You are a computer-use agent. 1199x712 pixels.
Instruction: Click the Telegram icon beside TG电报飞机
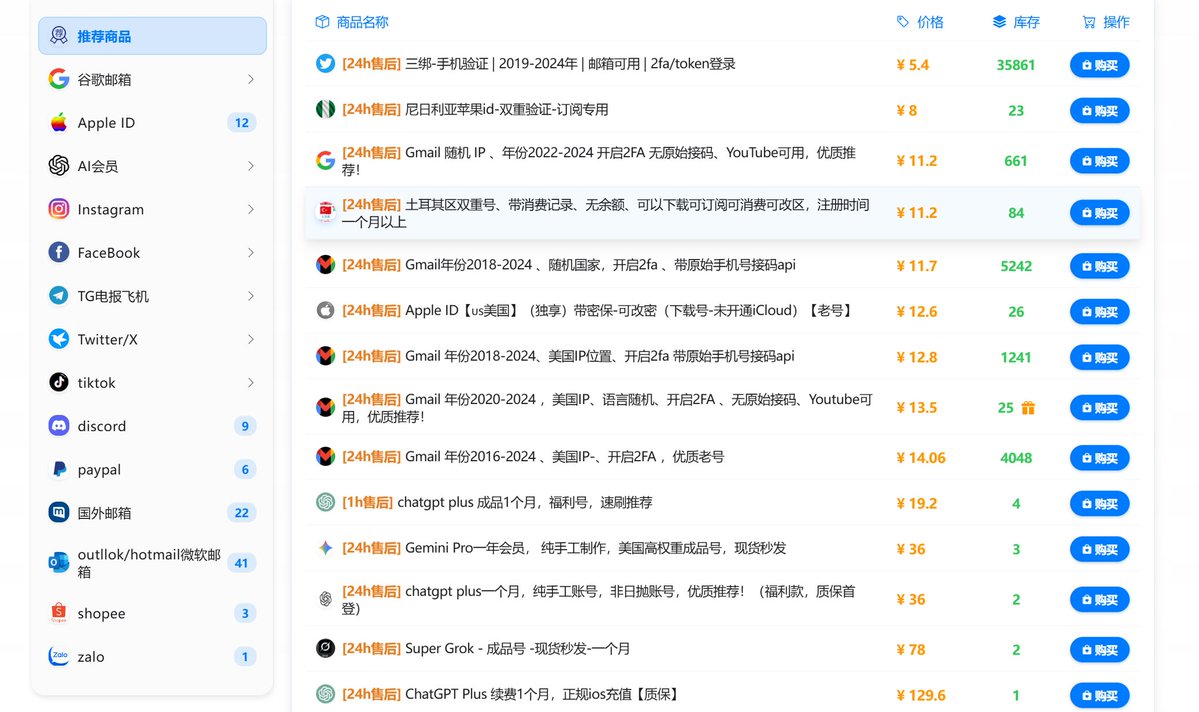point(59,295)
